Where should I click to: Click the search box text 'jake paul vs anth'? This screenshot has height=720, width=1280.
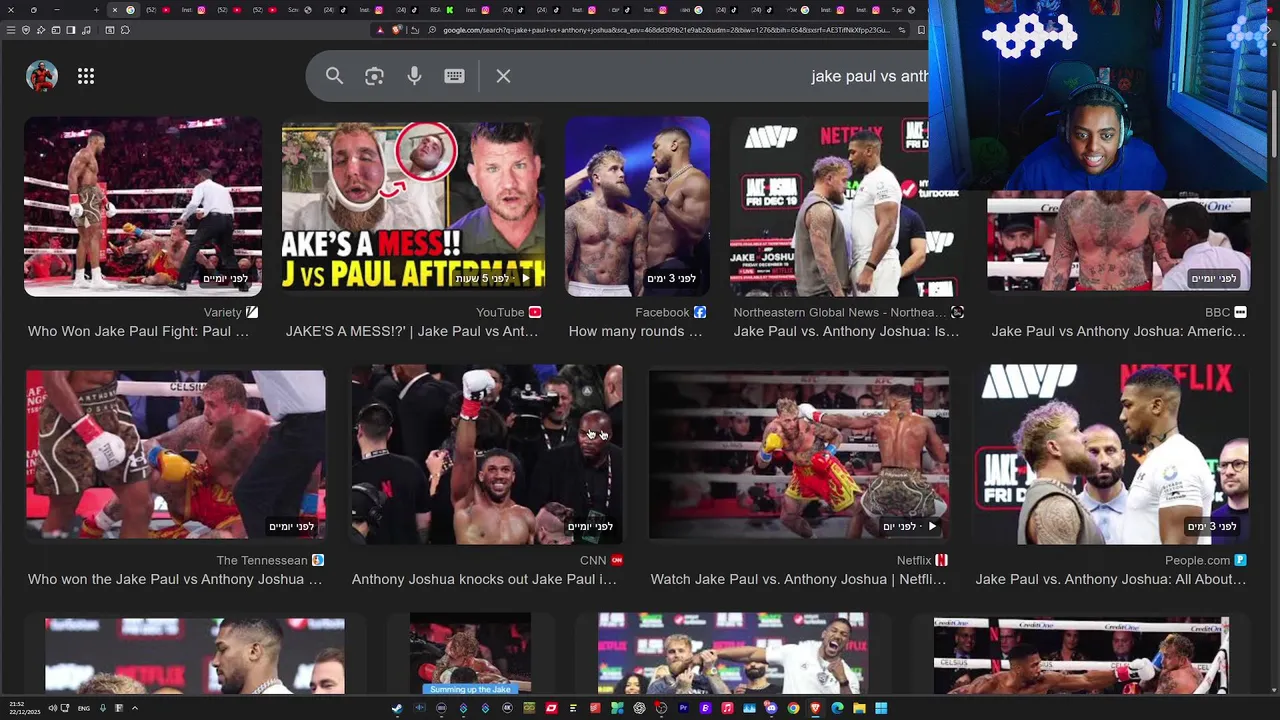[x=869, y=76]
